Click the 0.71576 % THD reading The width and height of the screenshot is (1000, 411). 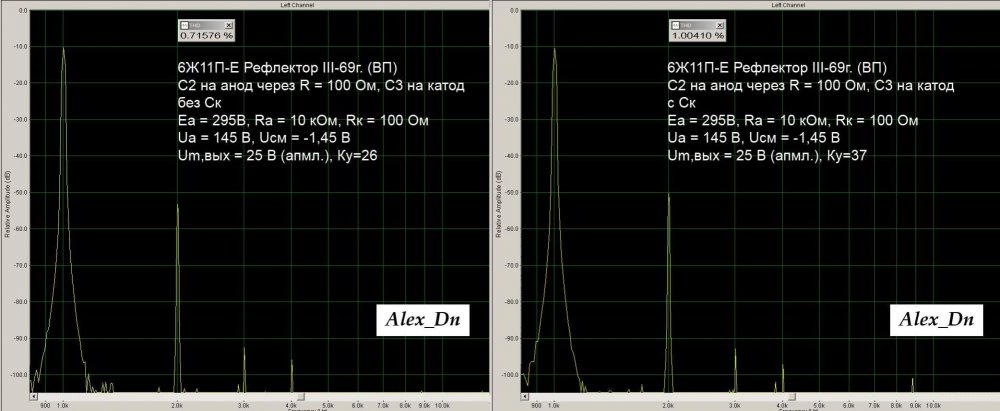pyautogui.click(x=205, y=35)
